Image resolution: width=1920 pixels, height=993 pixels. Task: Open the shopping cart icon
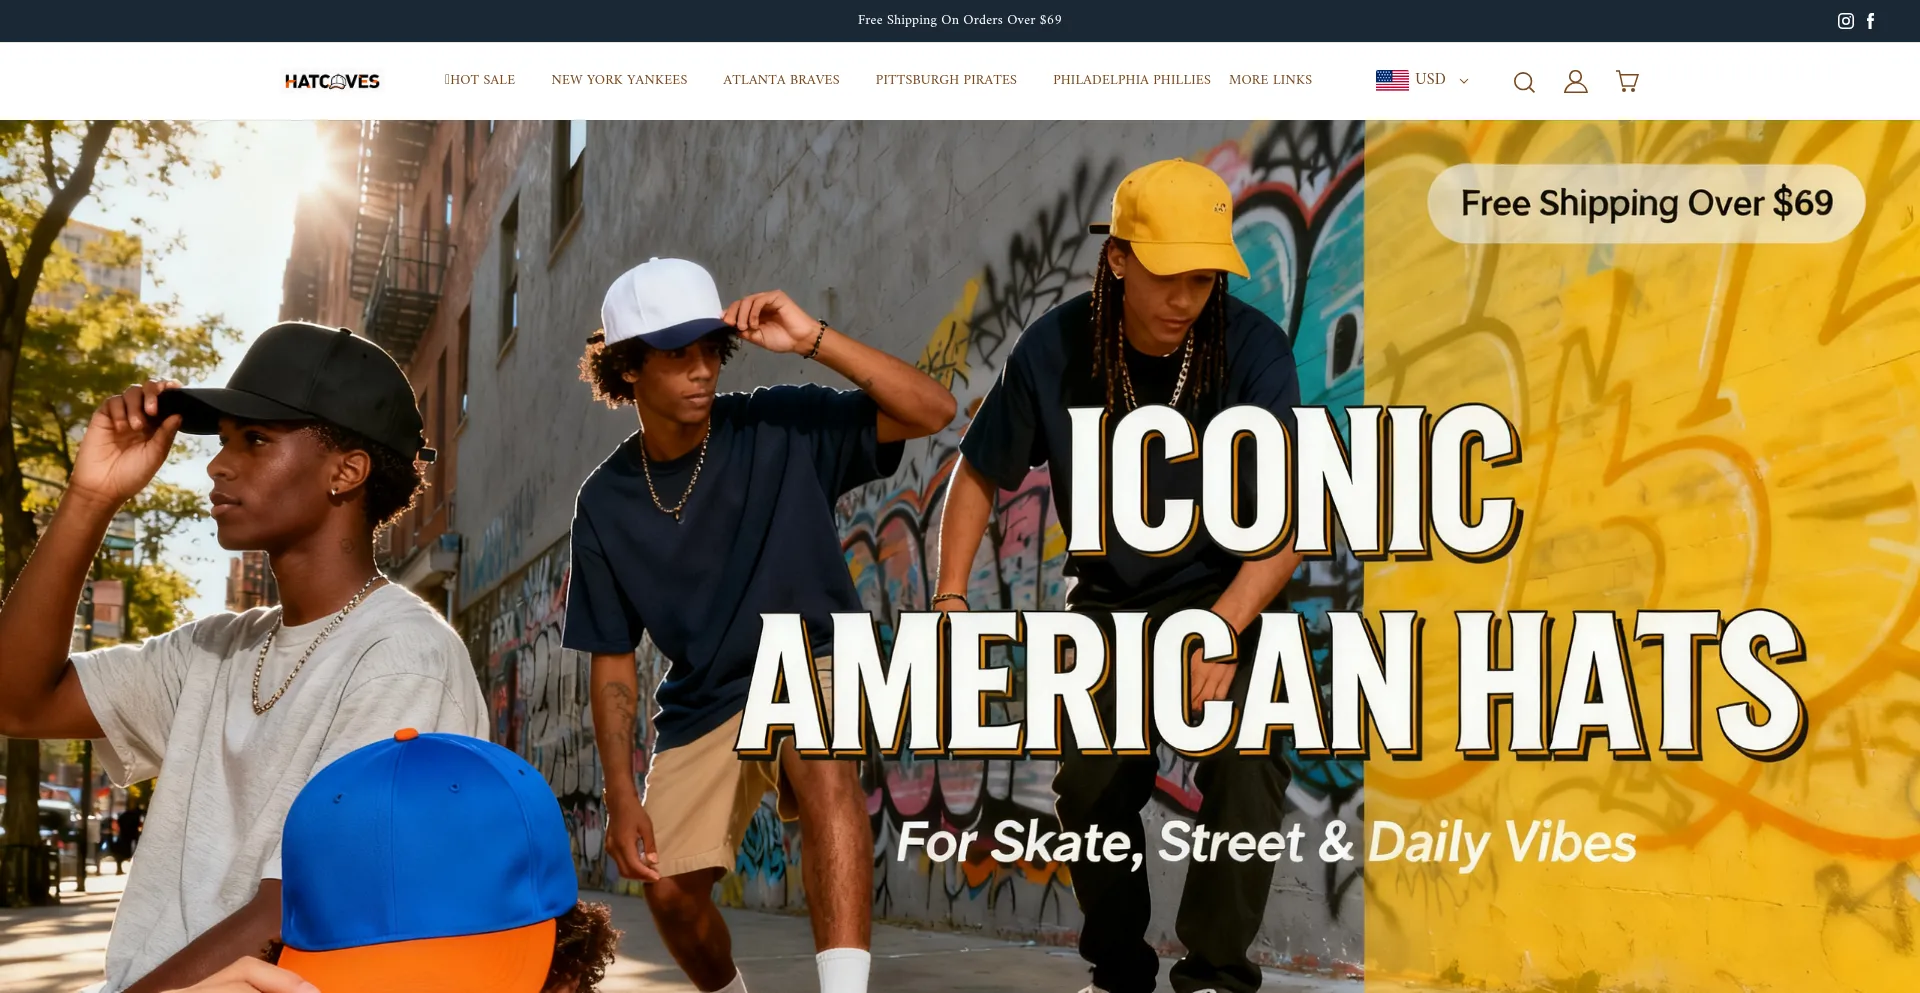[1627, 81]
